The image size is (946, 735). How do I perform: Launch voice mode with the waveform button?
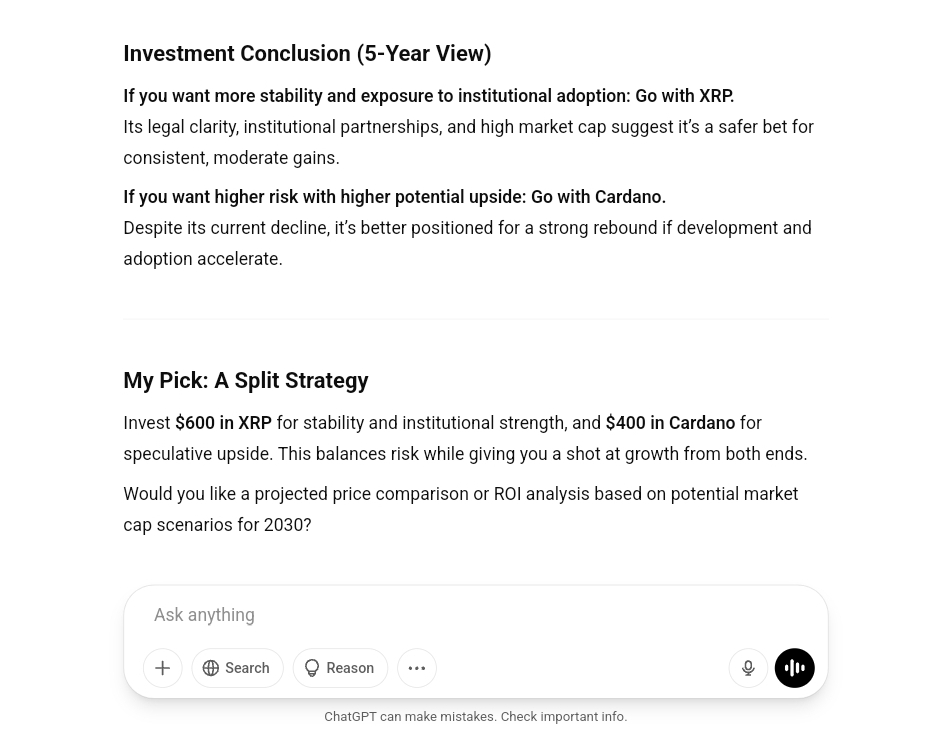pyautogui.click(x=795, y=668)
